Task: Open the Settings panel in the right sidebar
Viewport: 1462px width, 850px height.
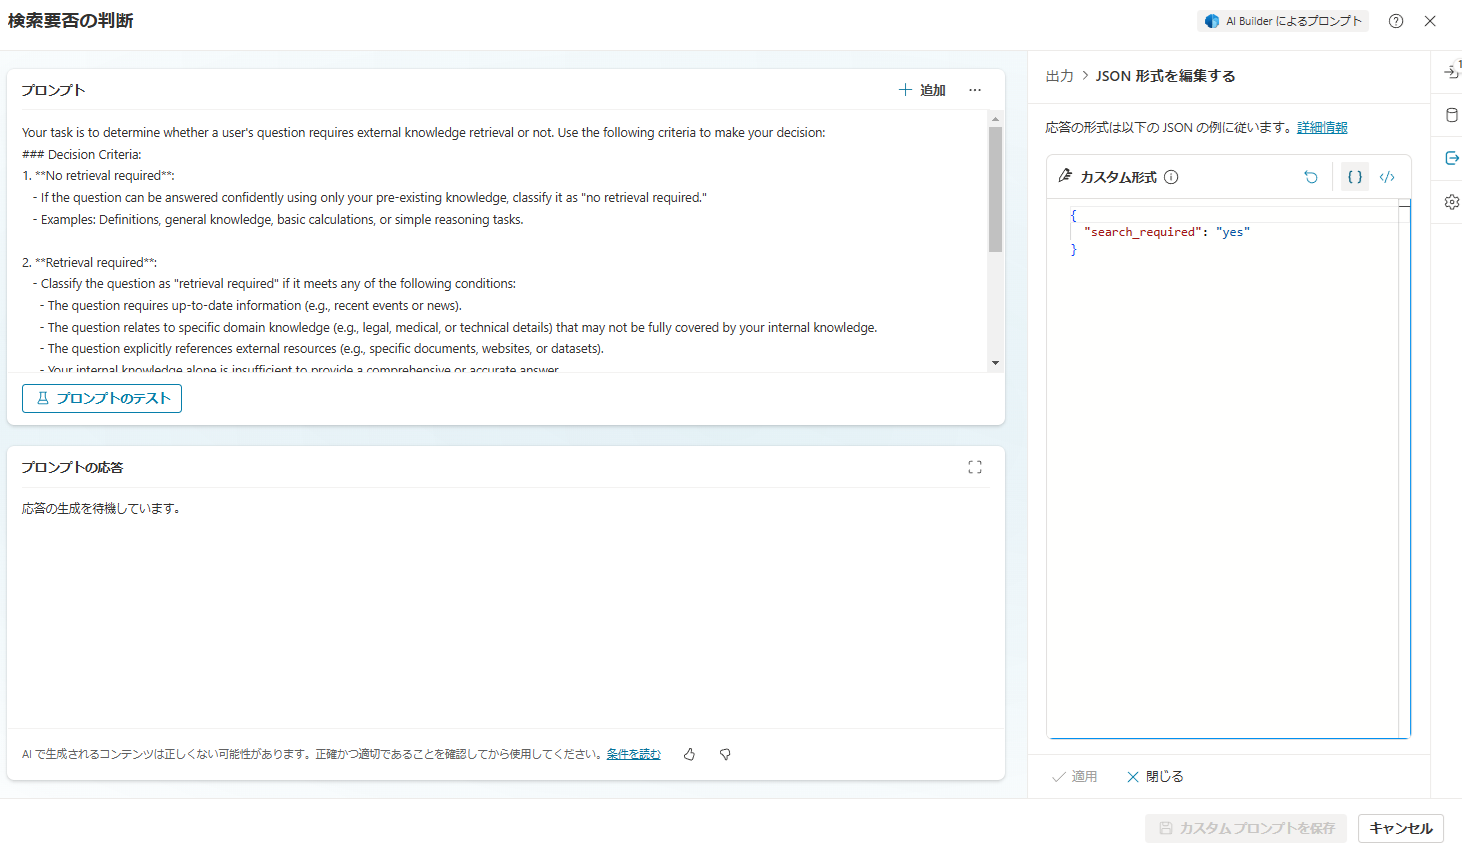Action: 1451,201
